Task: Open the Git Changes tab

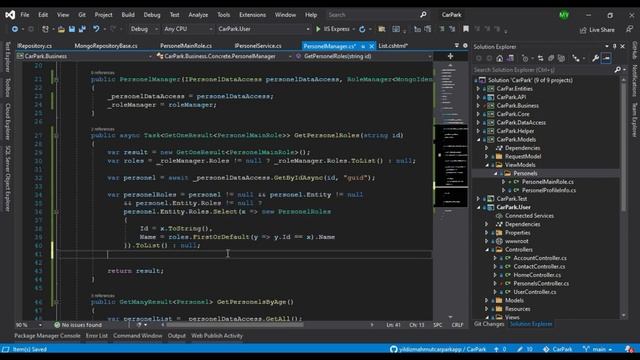Action: pos(489,324)
